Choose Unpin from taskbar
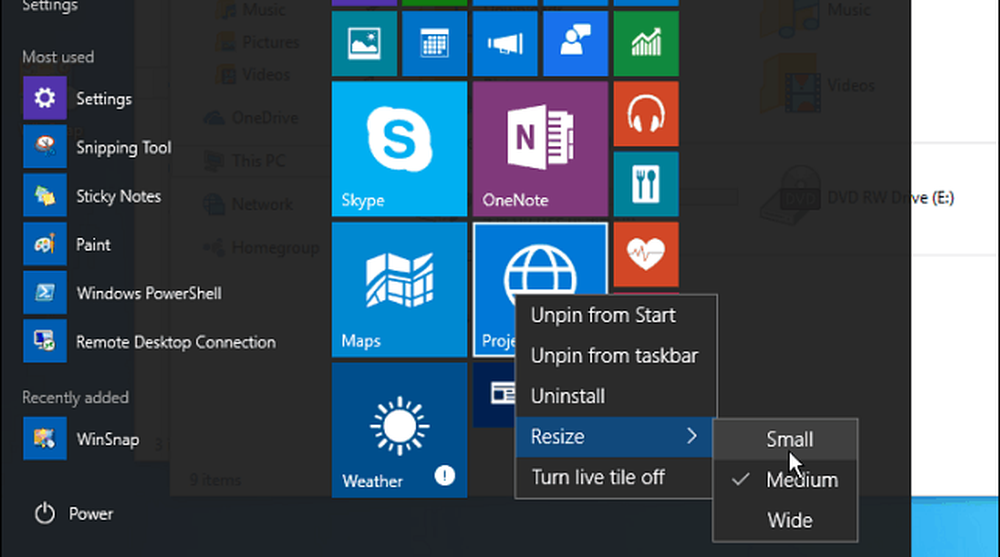The width and height of the screenshot is (1000, 557). click(x=614, y=356)
